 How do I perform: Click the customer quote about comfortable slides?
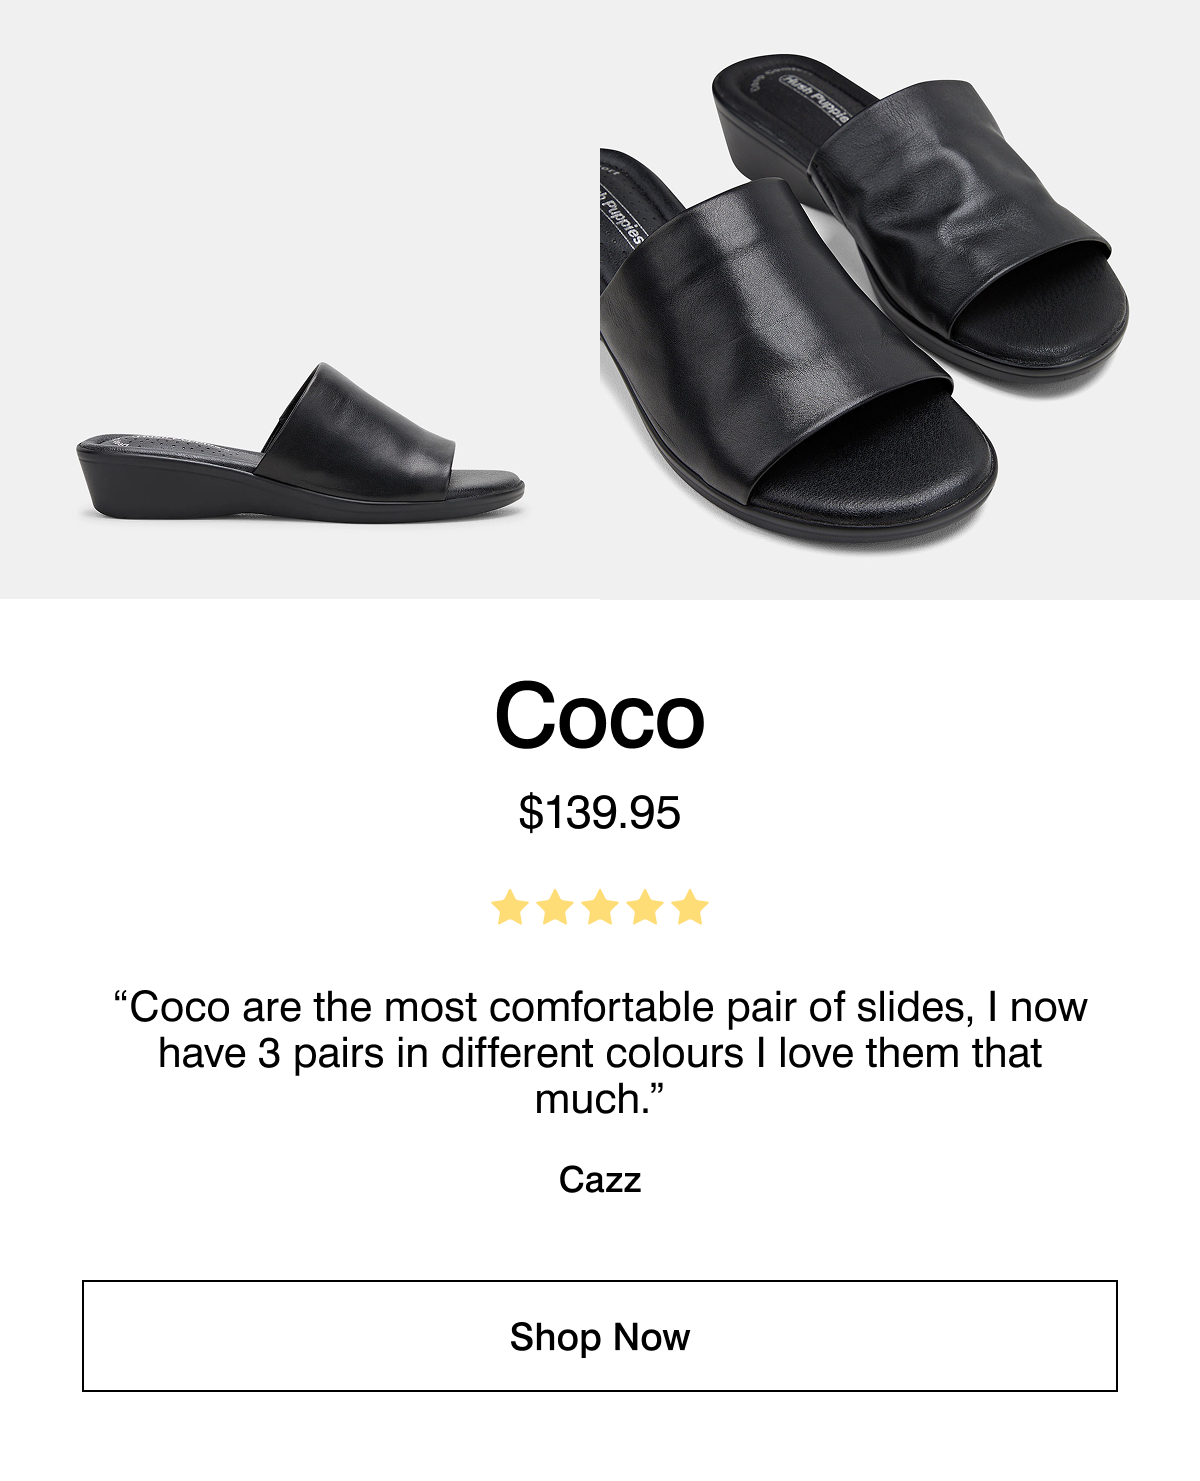click(x=600, y=1050)
